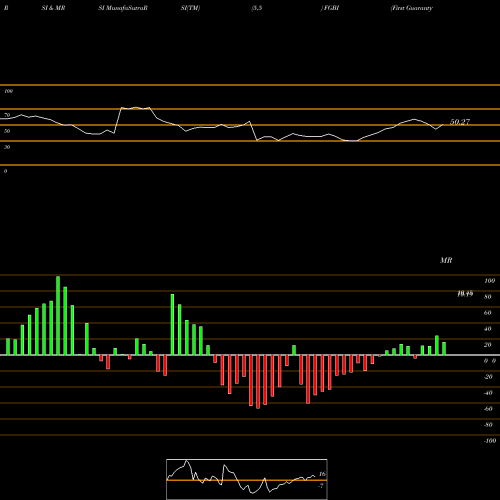Click the 60 label on MR scale
The height and width of the screenshot is (500, 500).
coord(488,313)
